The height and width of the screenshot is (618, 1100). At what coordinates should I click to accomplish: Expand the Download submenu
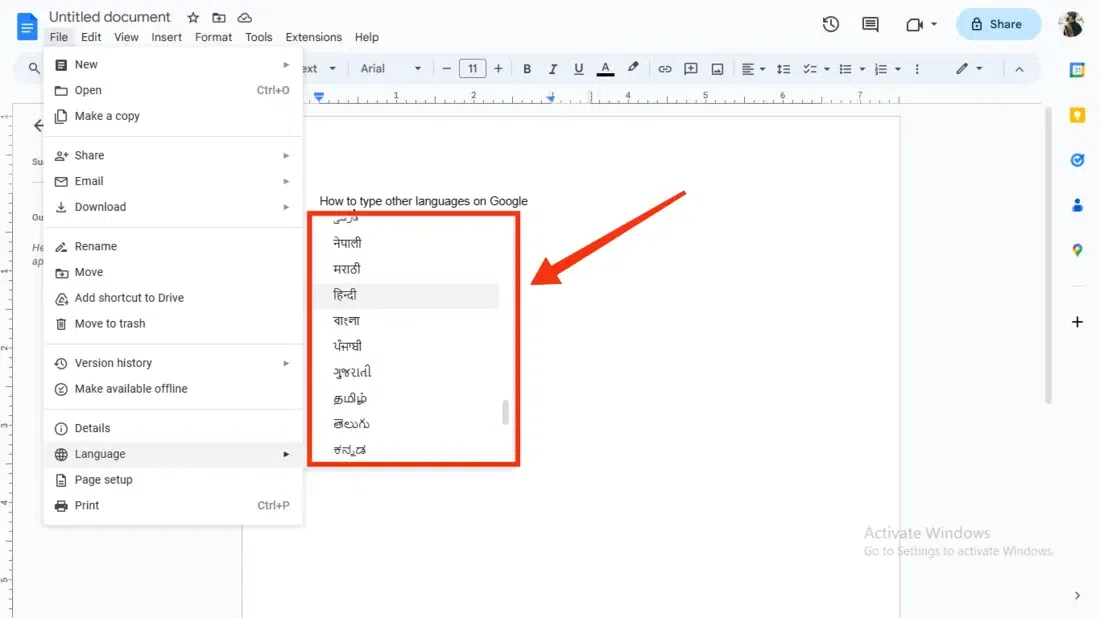(173, 207)
